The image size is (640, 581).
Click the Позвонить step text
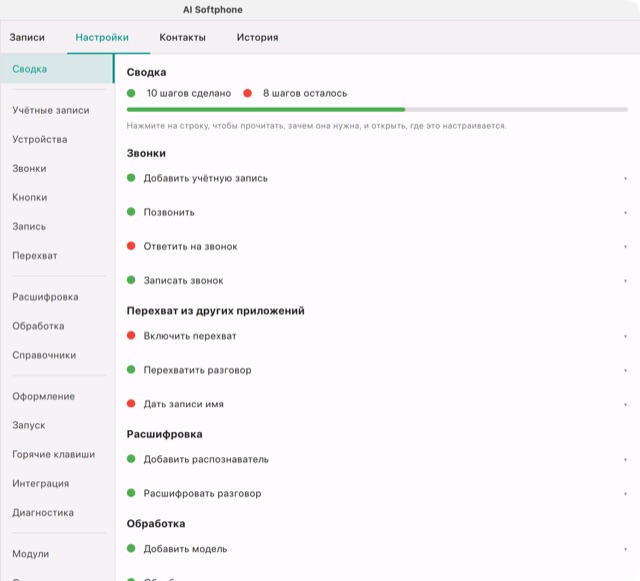169,212
